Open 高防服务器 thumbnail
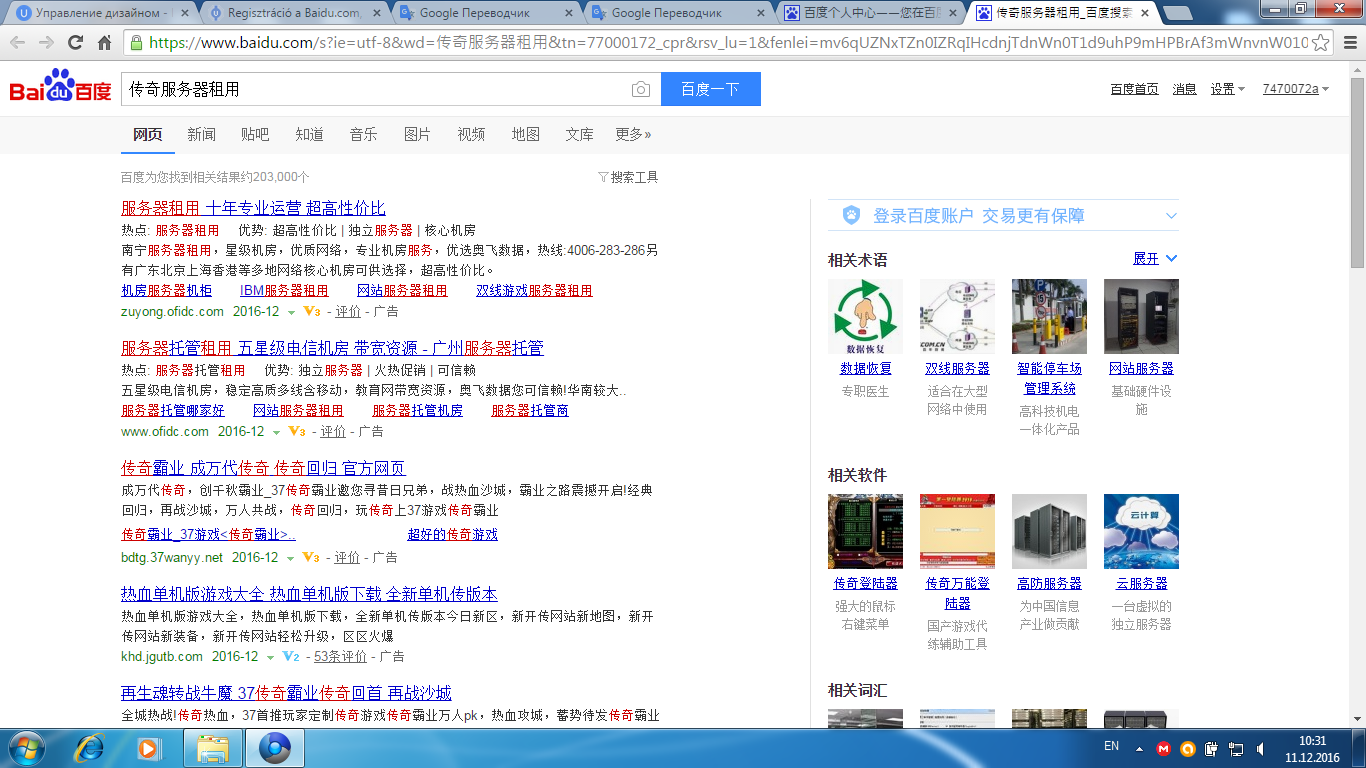 click(x=1049, y=532)
